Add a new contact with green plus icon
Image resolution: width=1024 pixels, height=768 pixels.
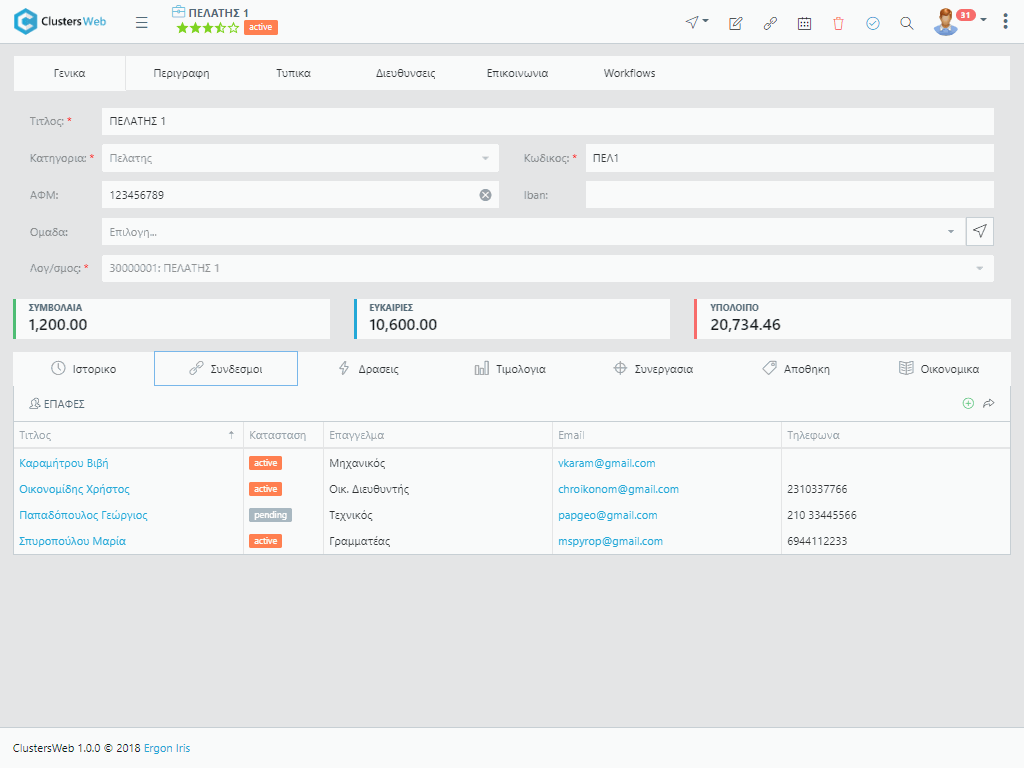(967, 403)
